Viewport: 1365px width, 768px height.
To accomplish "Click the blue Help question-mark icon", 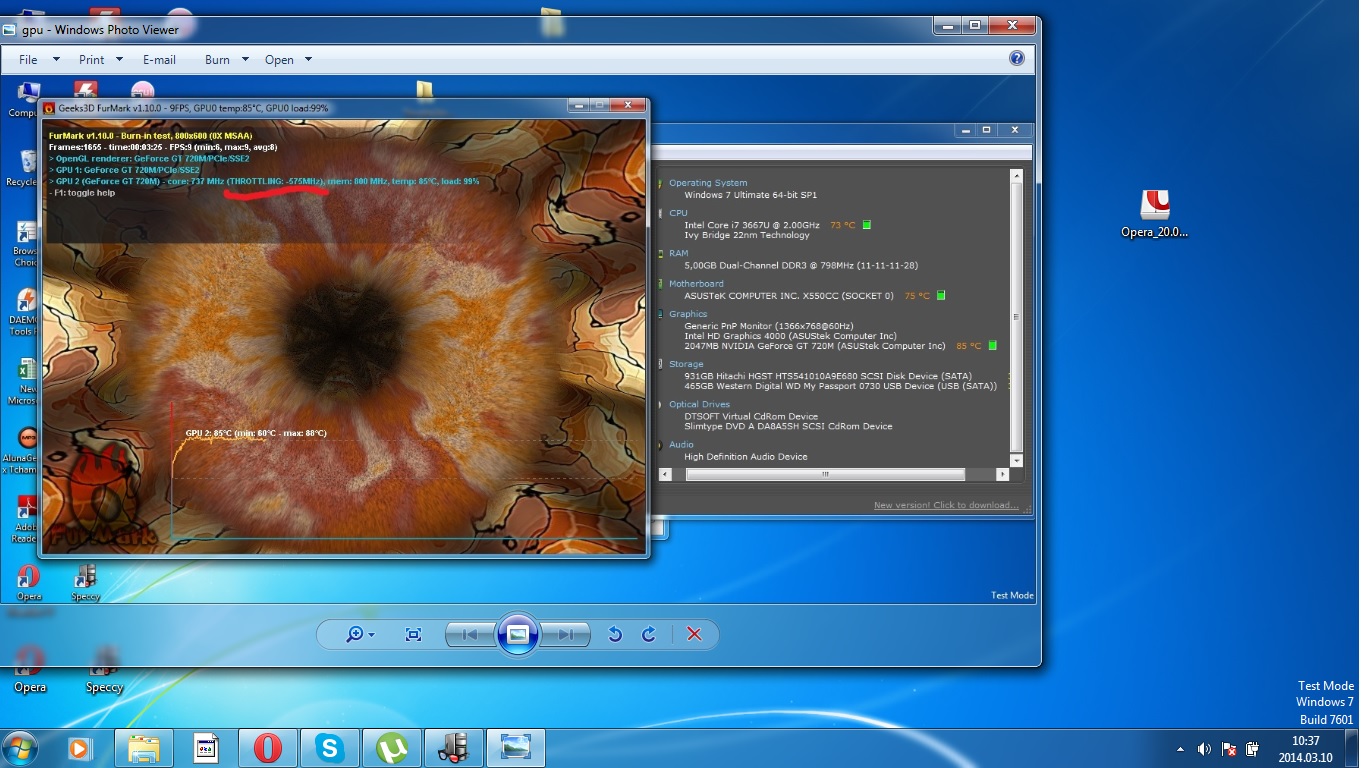I will (x=1017, y=58).
